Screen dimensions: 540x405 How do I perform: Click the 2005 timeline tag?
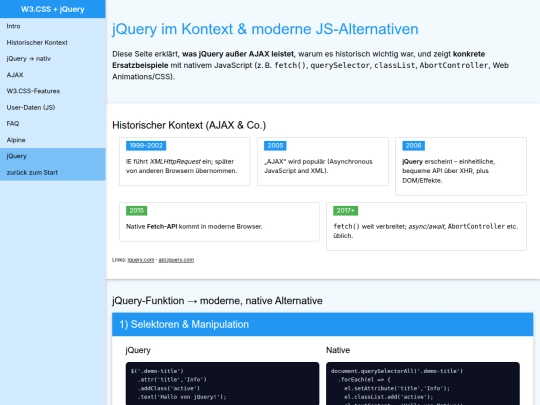click(275, 146)
